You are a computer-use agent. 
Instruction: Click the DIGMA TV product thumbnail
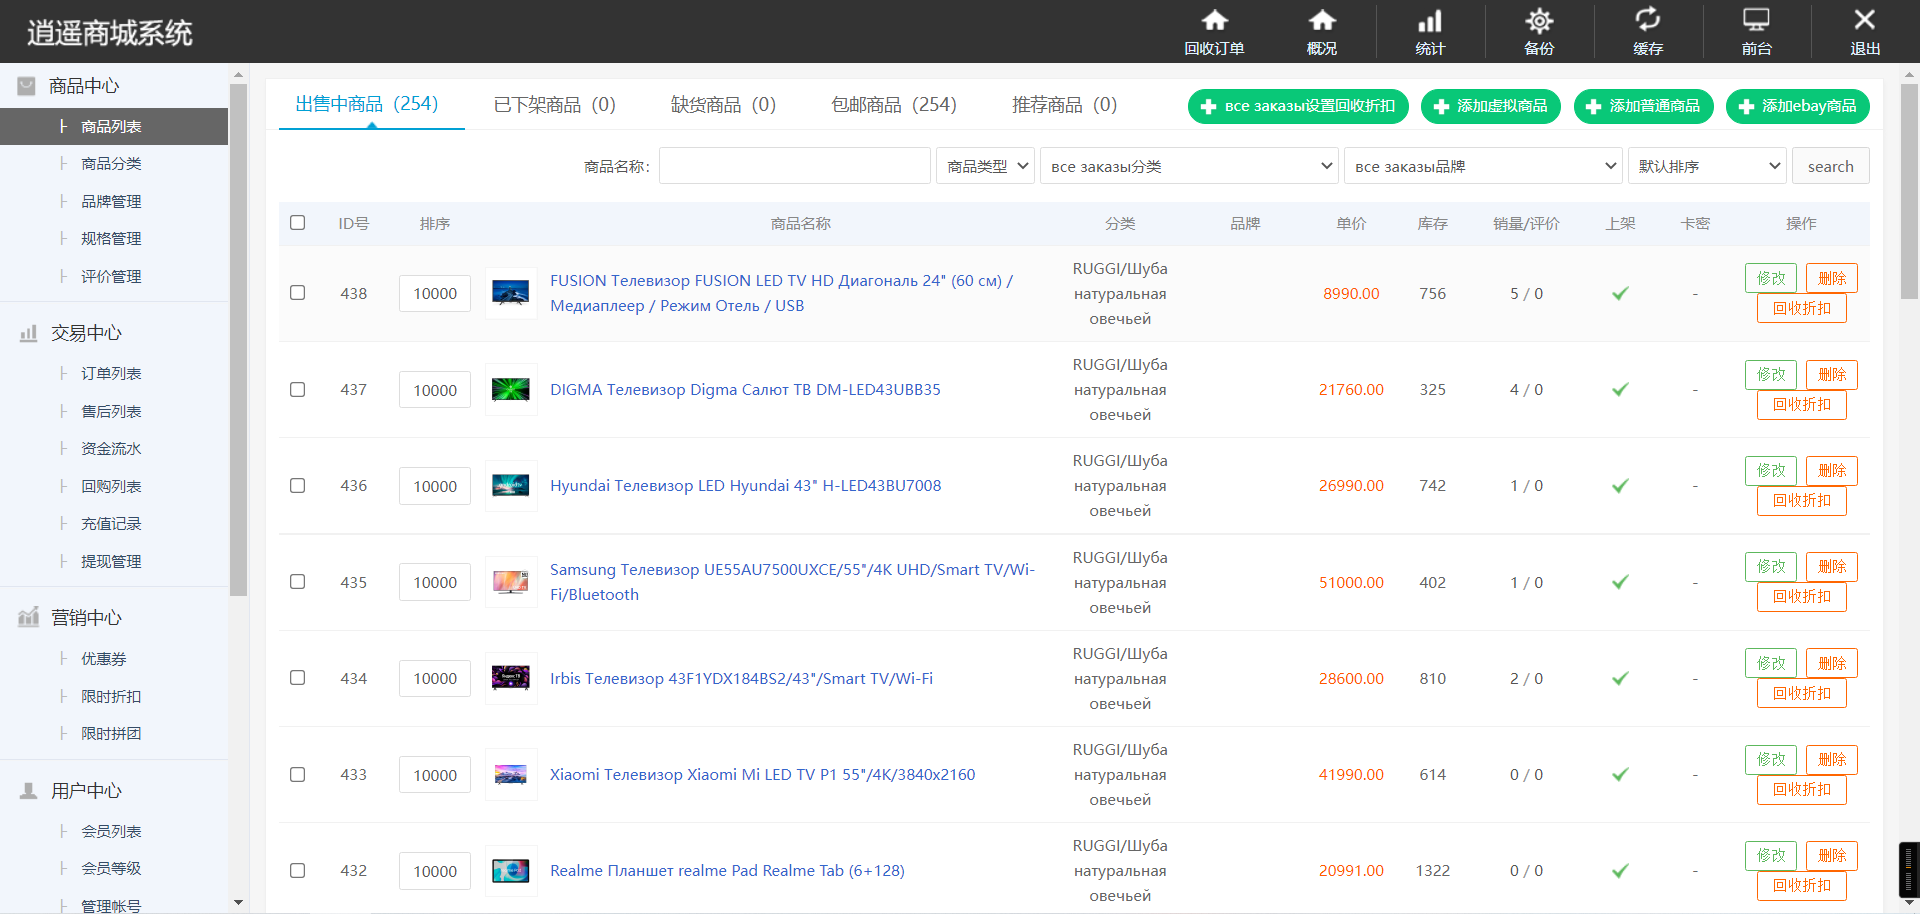tap(511, 389)
